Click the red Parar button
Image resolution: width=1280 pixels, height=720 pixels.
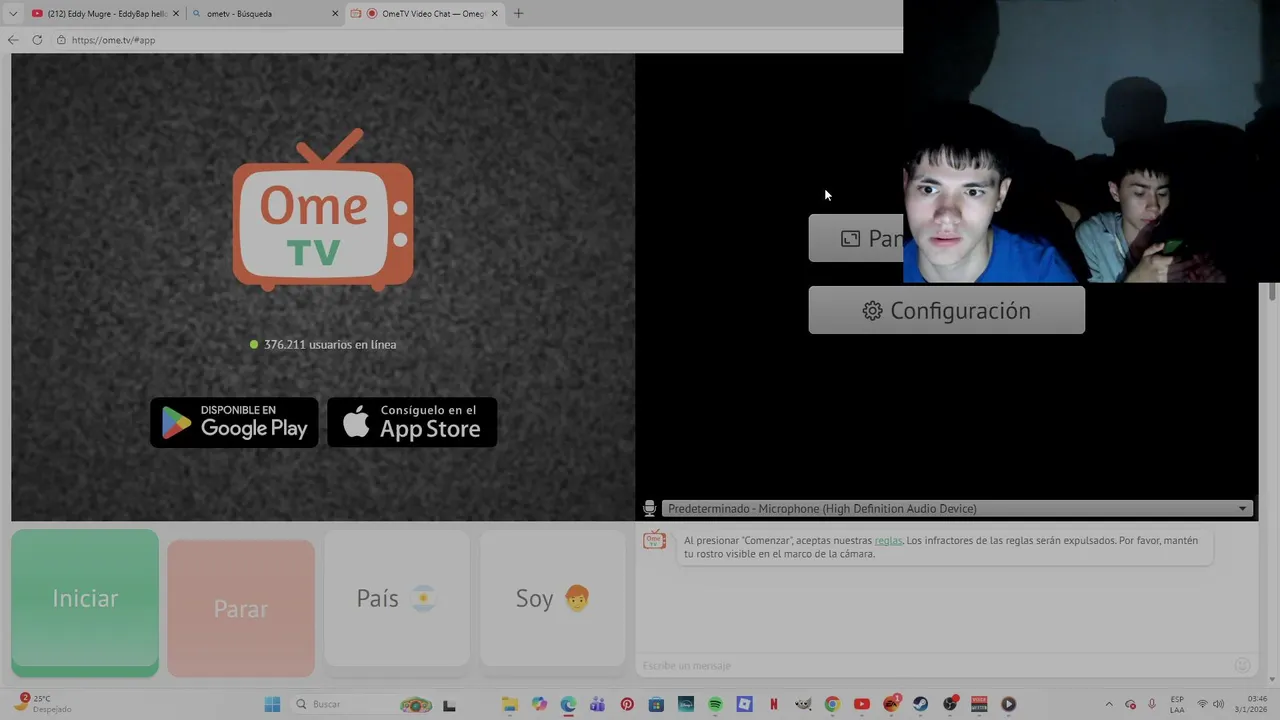(x=241, y=608)
